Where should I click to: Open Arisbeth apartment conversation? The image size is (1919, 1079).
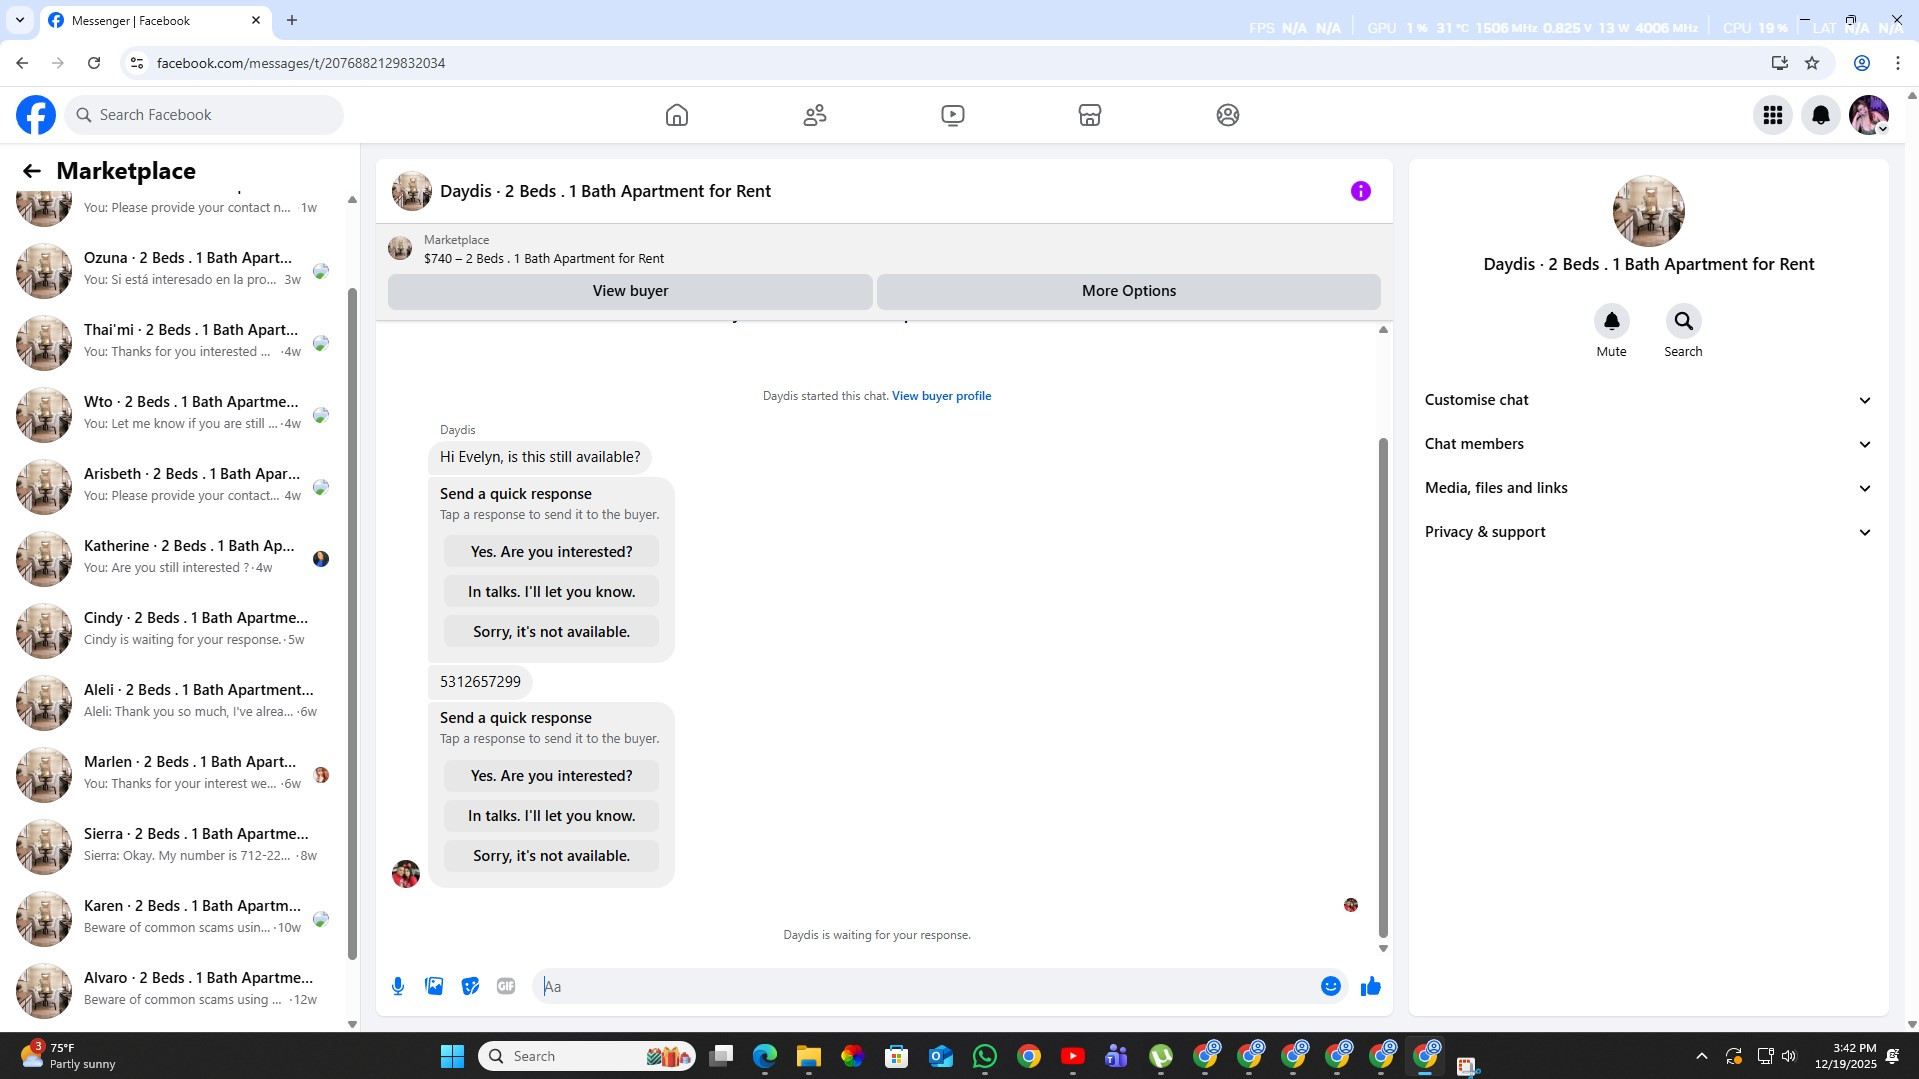[x=176, y=487]
